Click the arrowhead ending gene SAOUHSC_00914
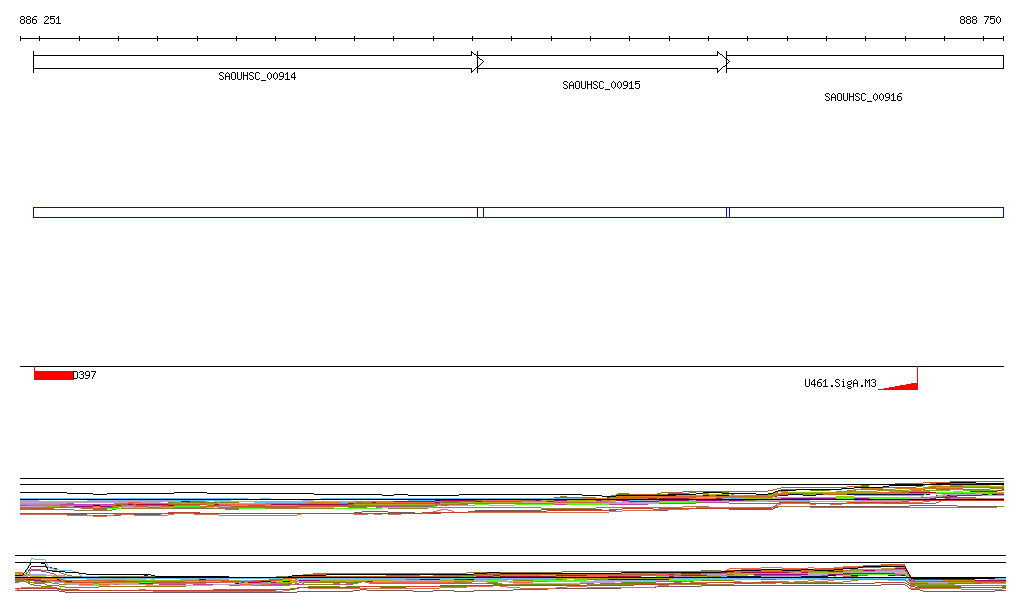This screenshot has height=611, width=1024. tap(478, 62)
